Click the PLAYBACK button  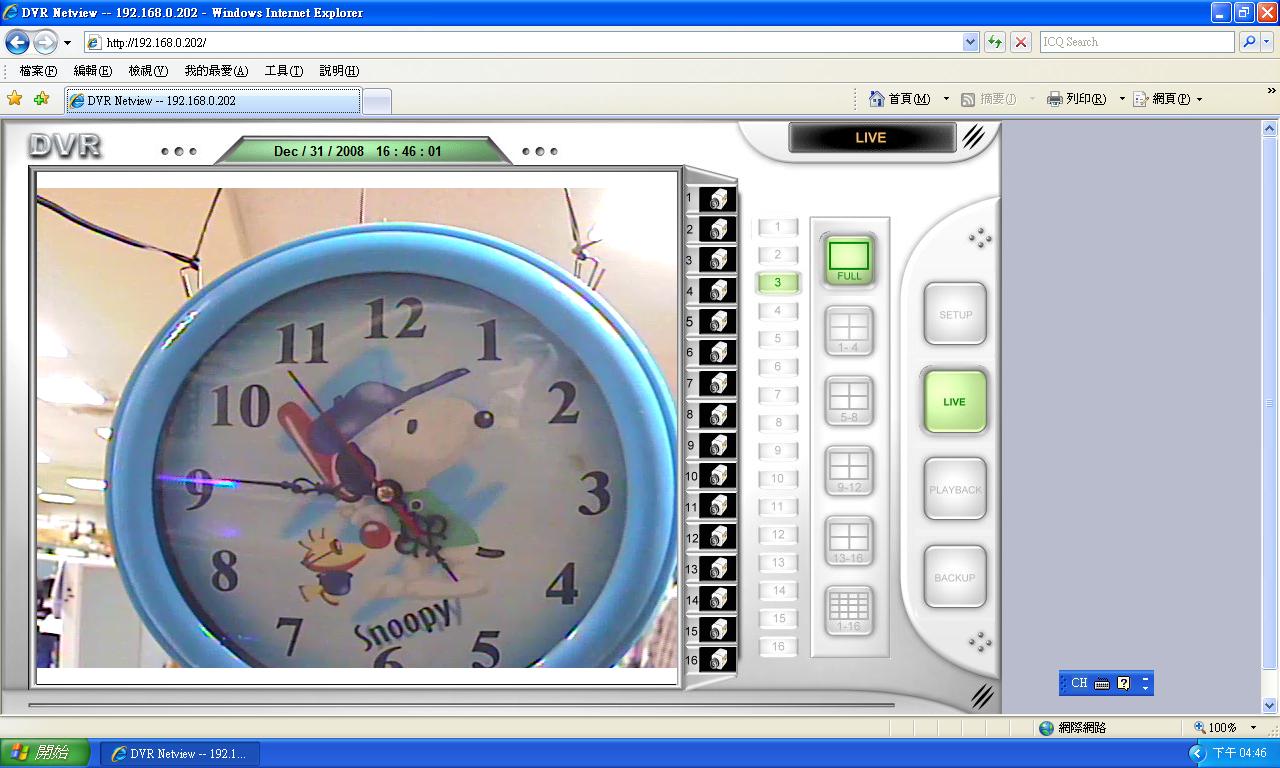(955, 489)
